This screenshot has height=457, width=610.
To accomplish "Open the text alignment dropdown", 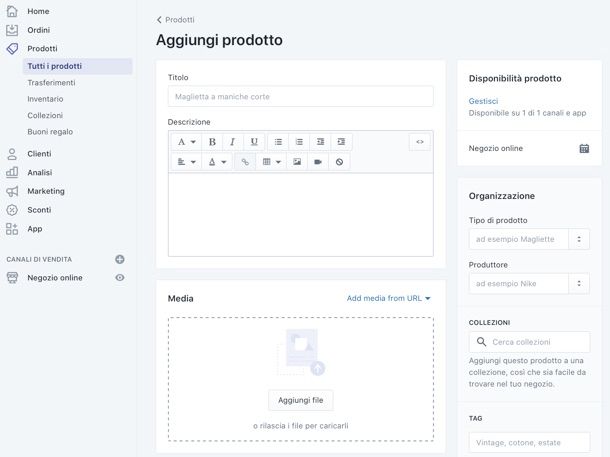I will pos(186,162).
